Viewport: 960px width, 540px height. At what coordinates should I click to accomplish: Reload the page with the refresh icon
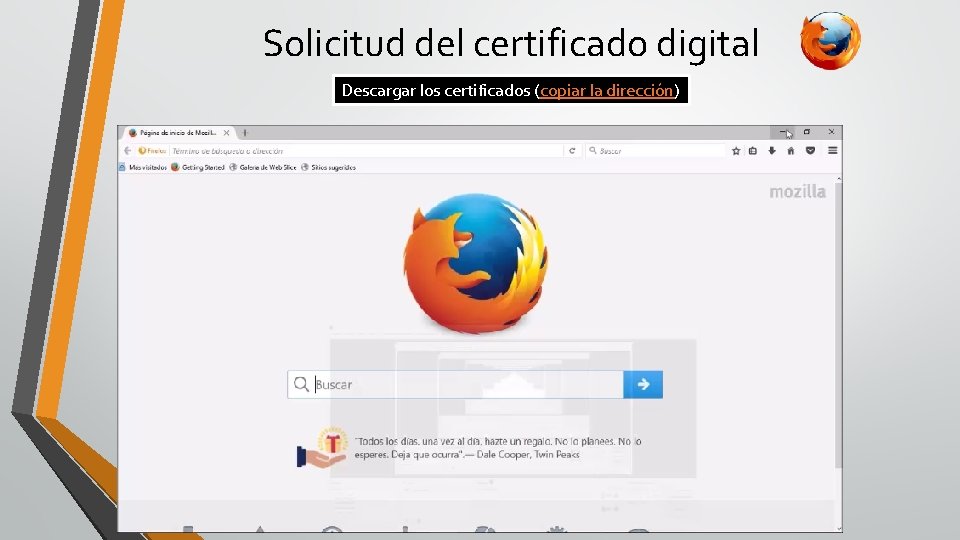click(572, 151)
